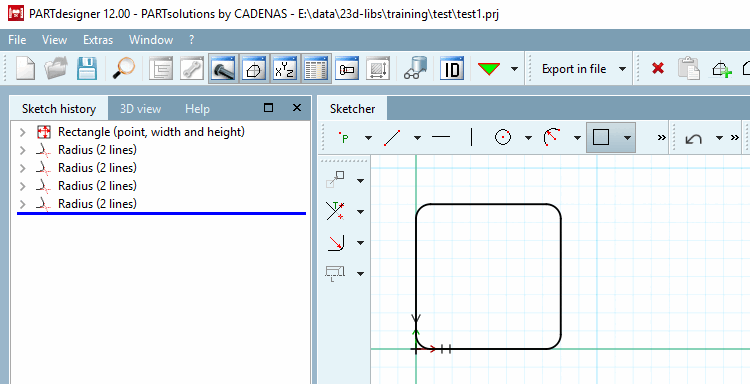
Task: Toggle the table window toolbar button
Action: pos(316,68)
